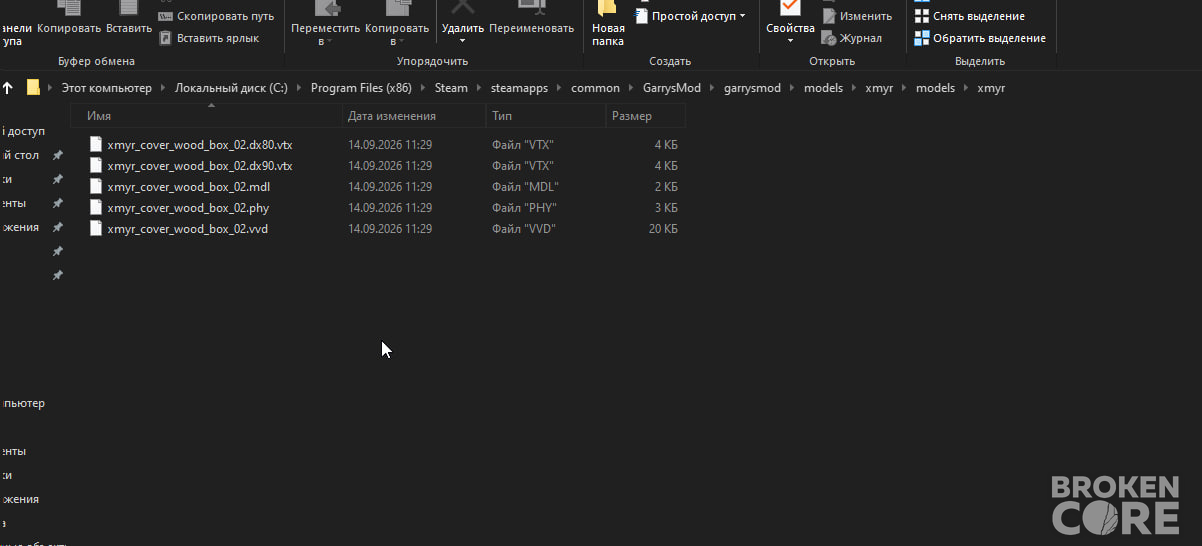Click the Up arrow beside the address bar
The width and height of the screenshot is (1202, 546).
point(8,88)
